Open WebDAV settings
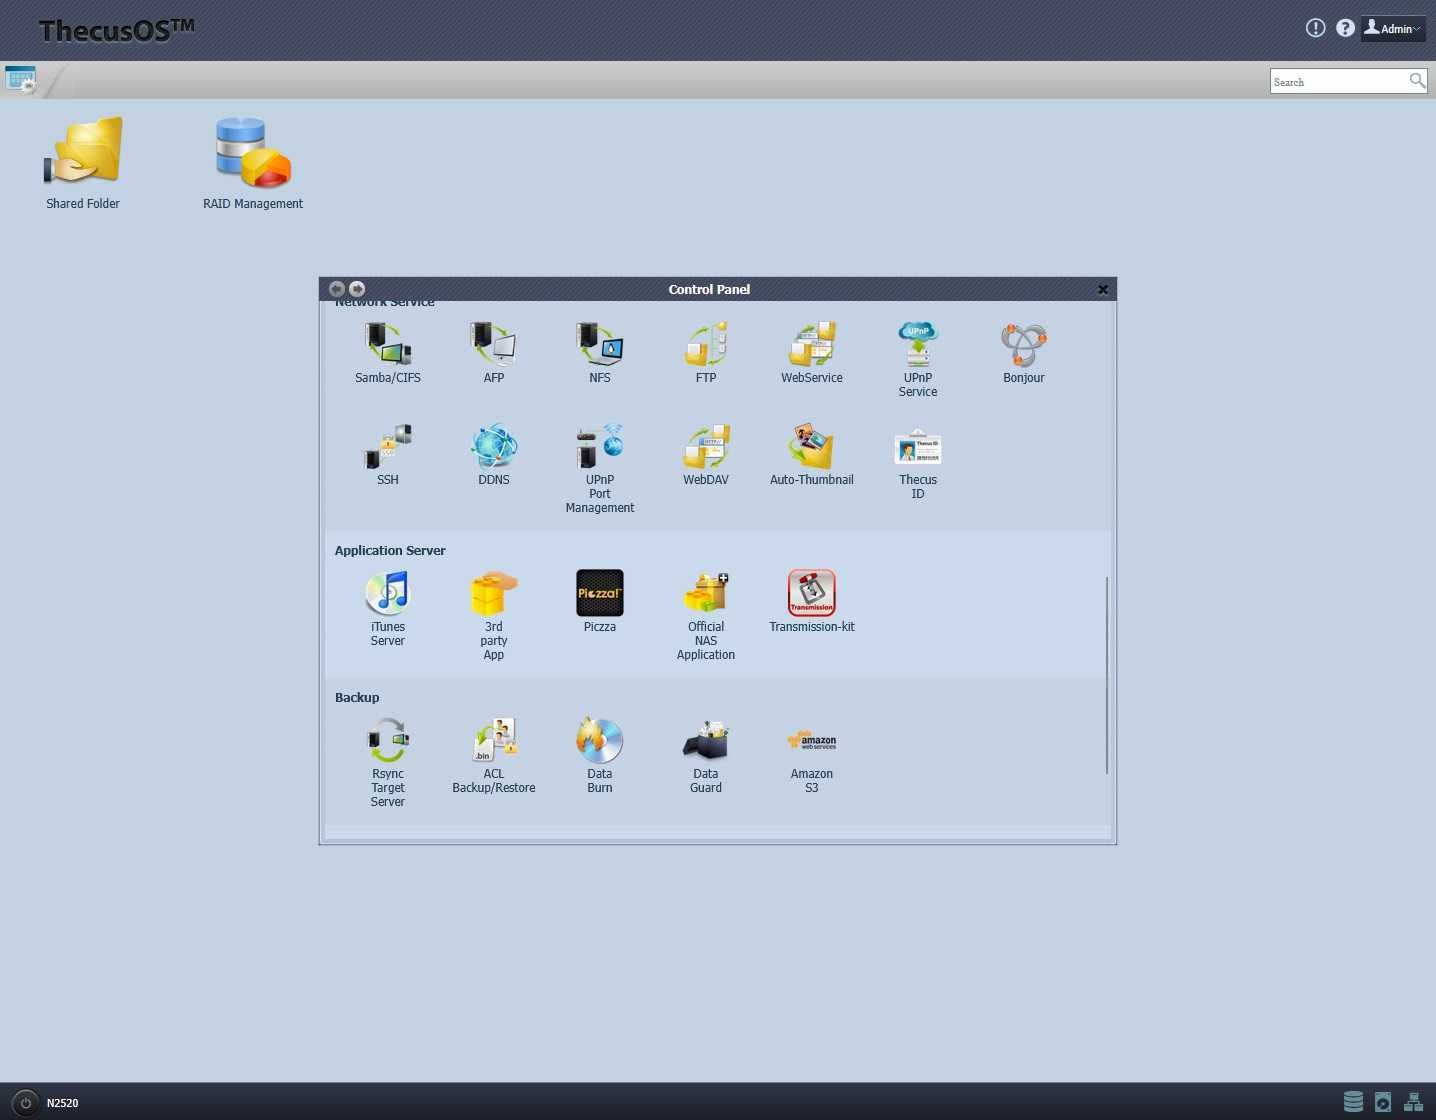This screenshot has width=1436, height=1120. tap(706, 454)
